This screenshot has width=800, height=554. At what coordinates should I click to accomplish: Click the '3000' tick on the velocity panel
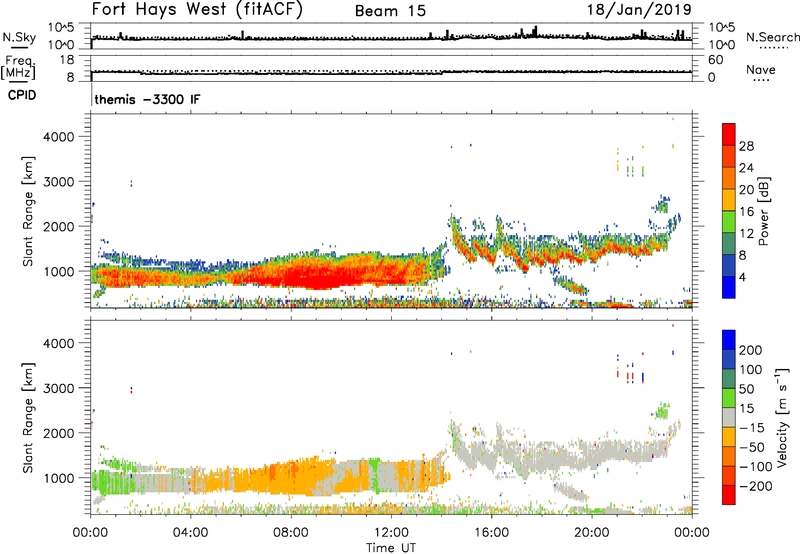(59, 388)
